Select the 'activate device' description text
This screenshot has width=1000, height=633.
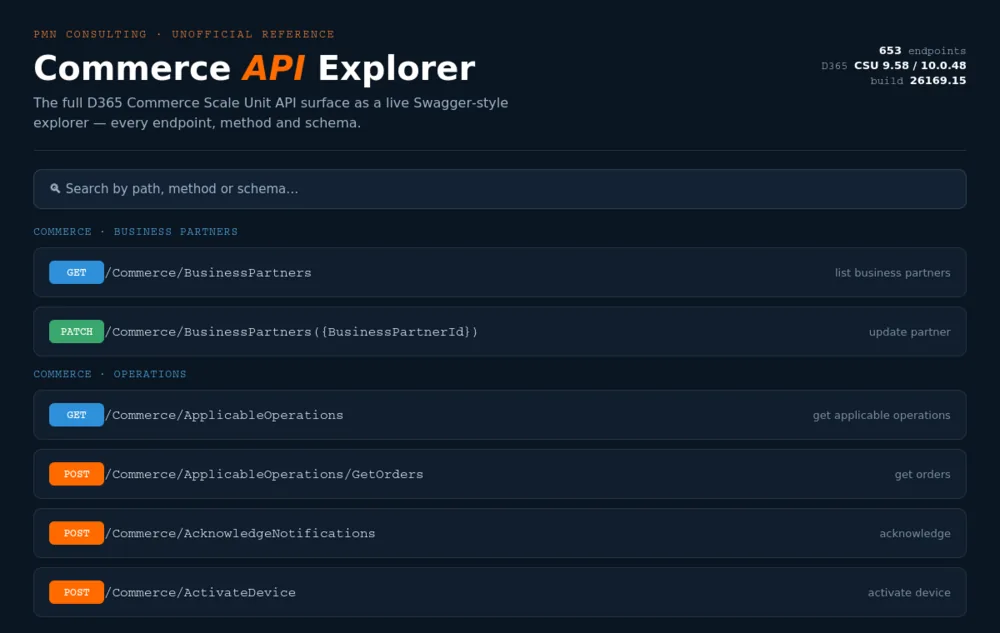tap(909, 593)
